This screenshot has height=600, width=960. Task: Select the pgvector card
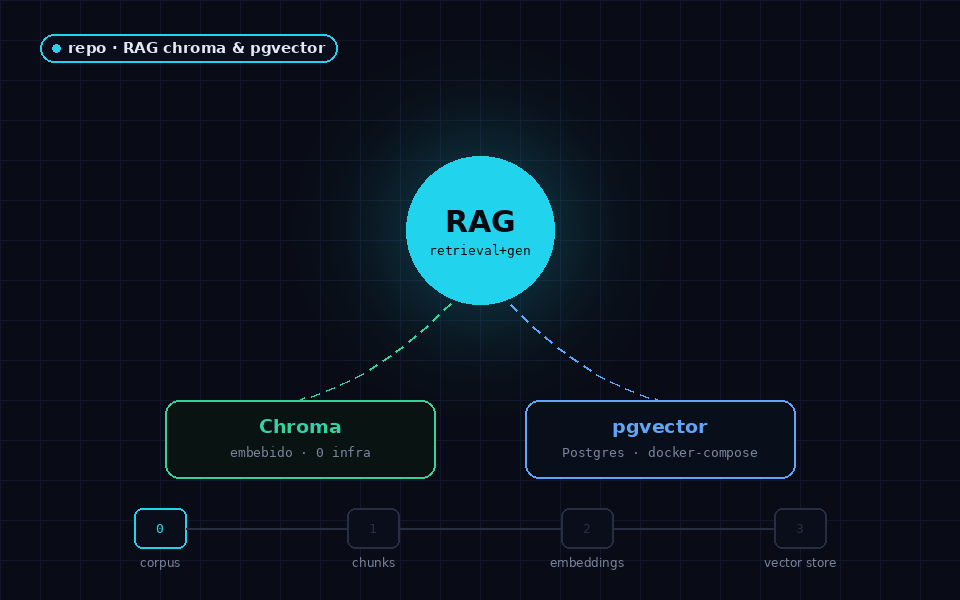(x=660, y=439)
